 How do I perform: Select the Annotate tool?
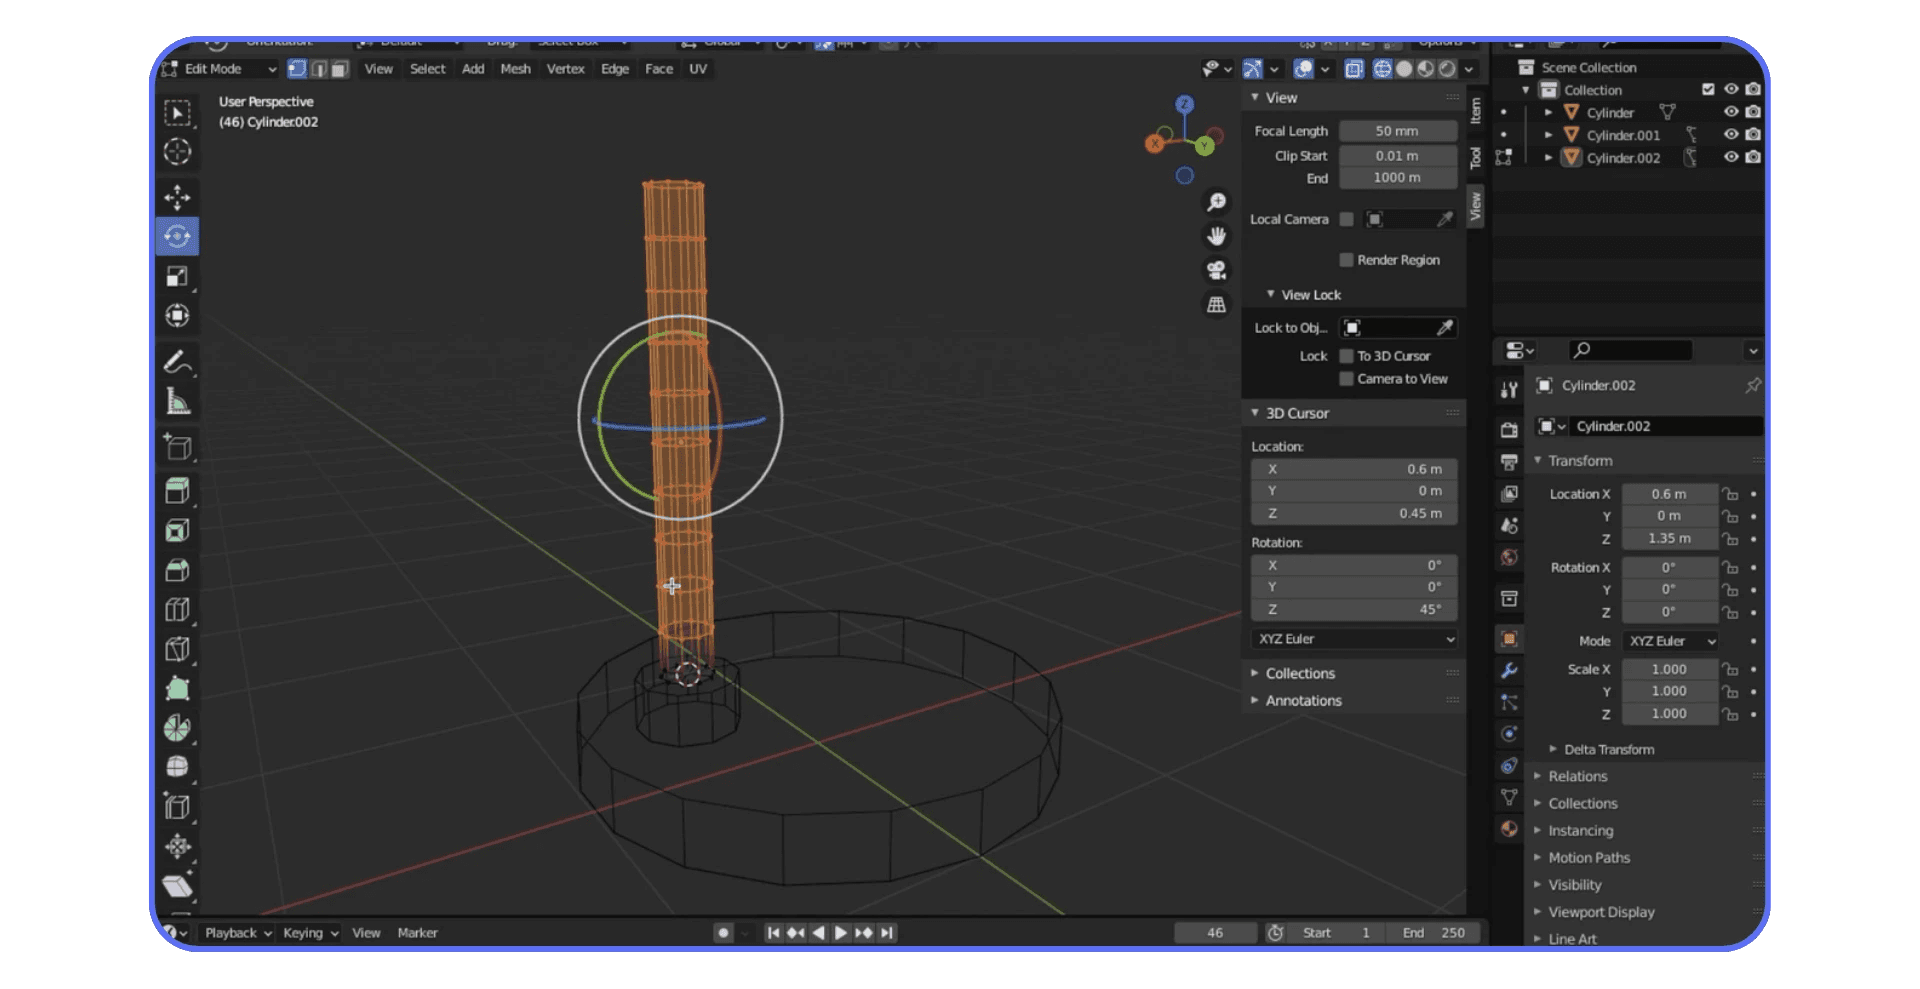point(178,363)
